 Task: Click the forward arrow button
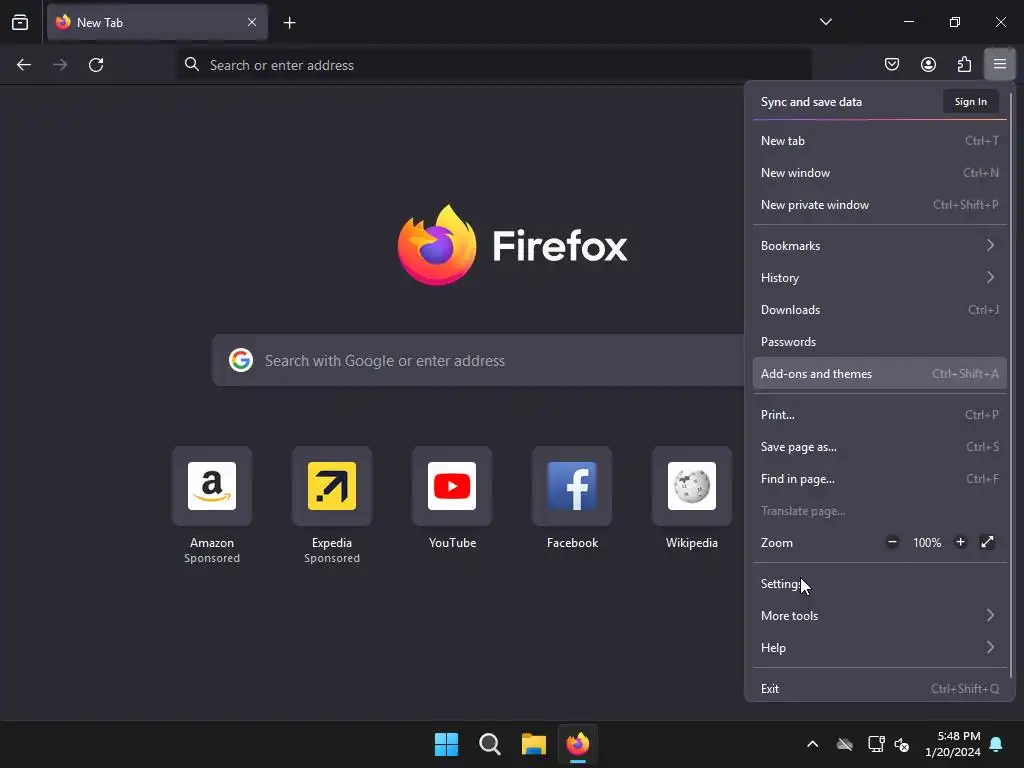point(60,65)
